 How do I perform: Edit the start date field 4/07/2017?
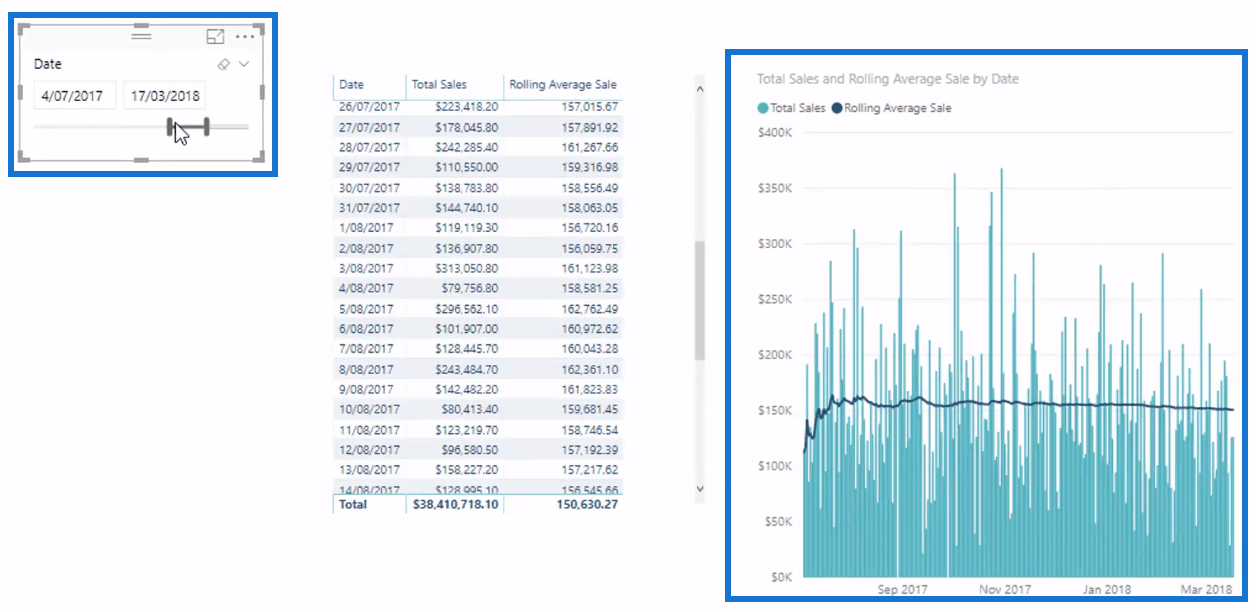pos(76,95)
